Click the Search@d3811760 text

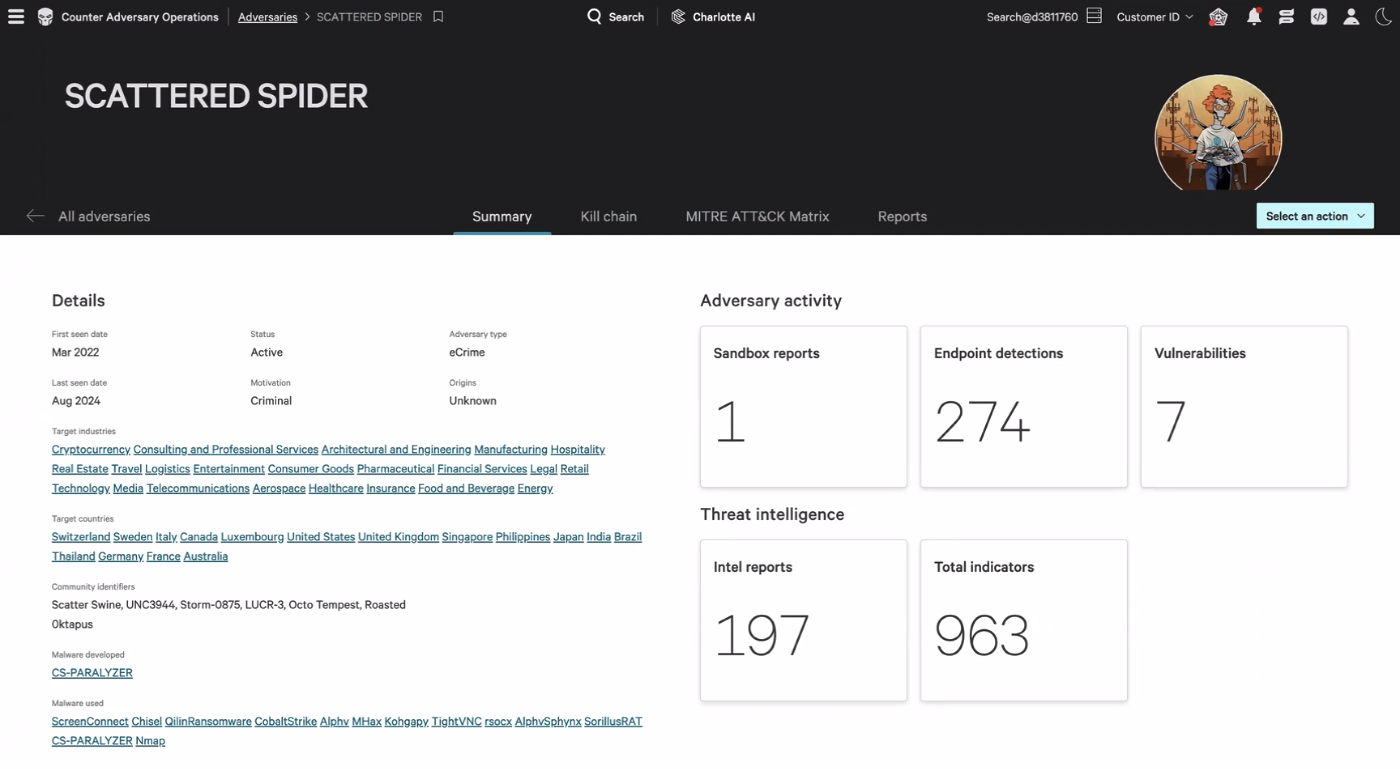[x=1032, y=17]
